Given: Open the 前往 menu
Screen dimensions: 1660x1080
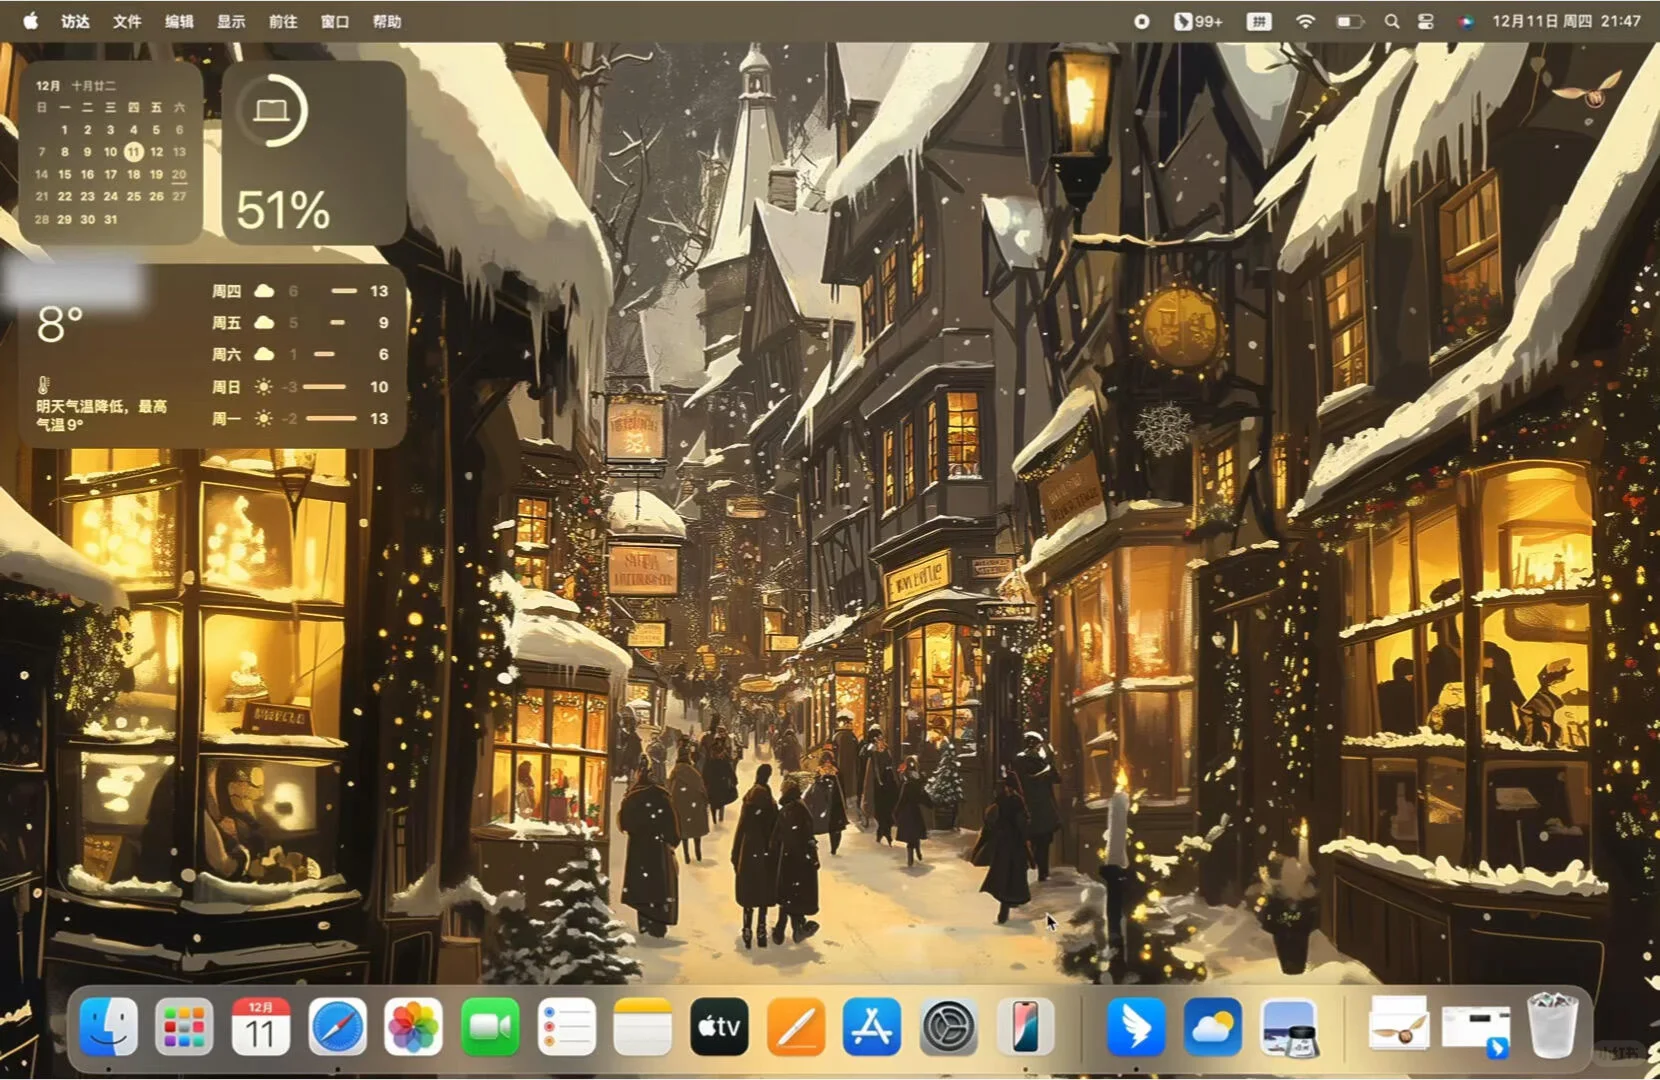Looking at the screenshot, I should [283, 21].
